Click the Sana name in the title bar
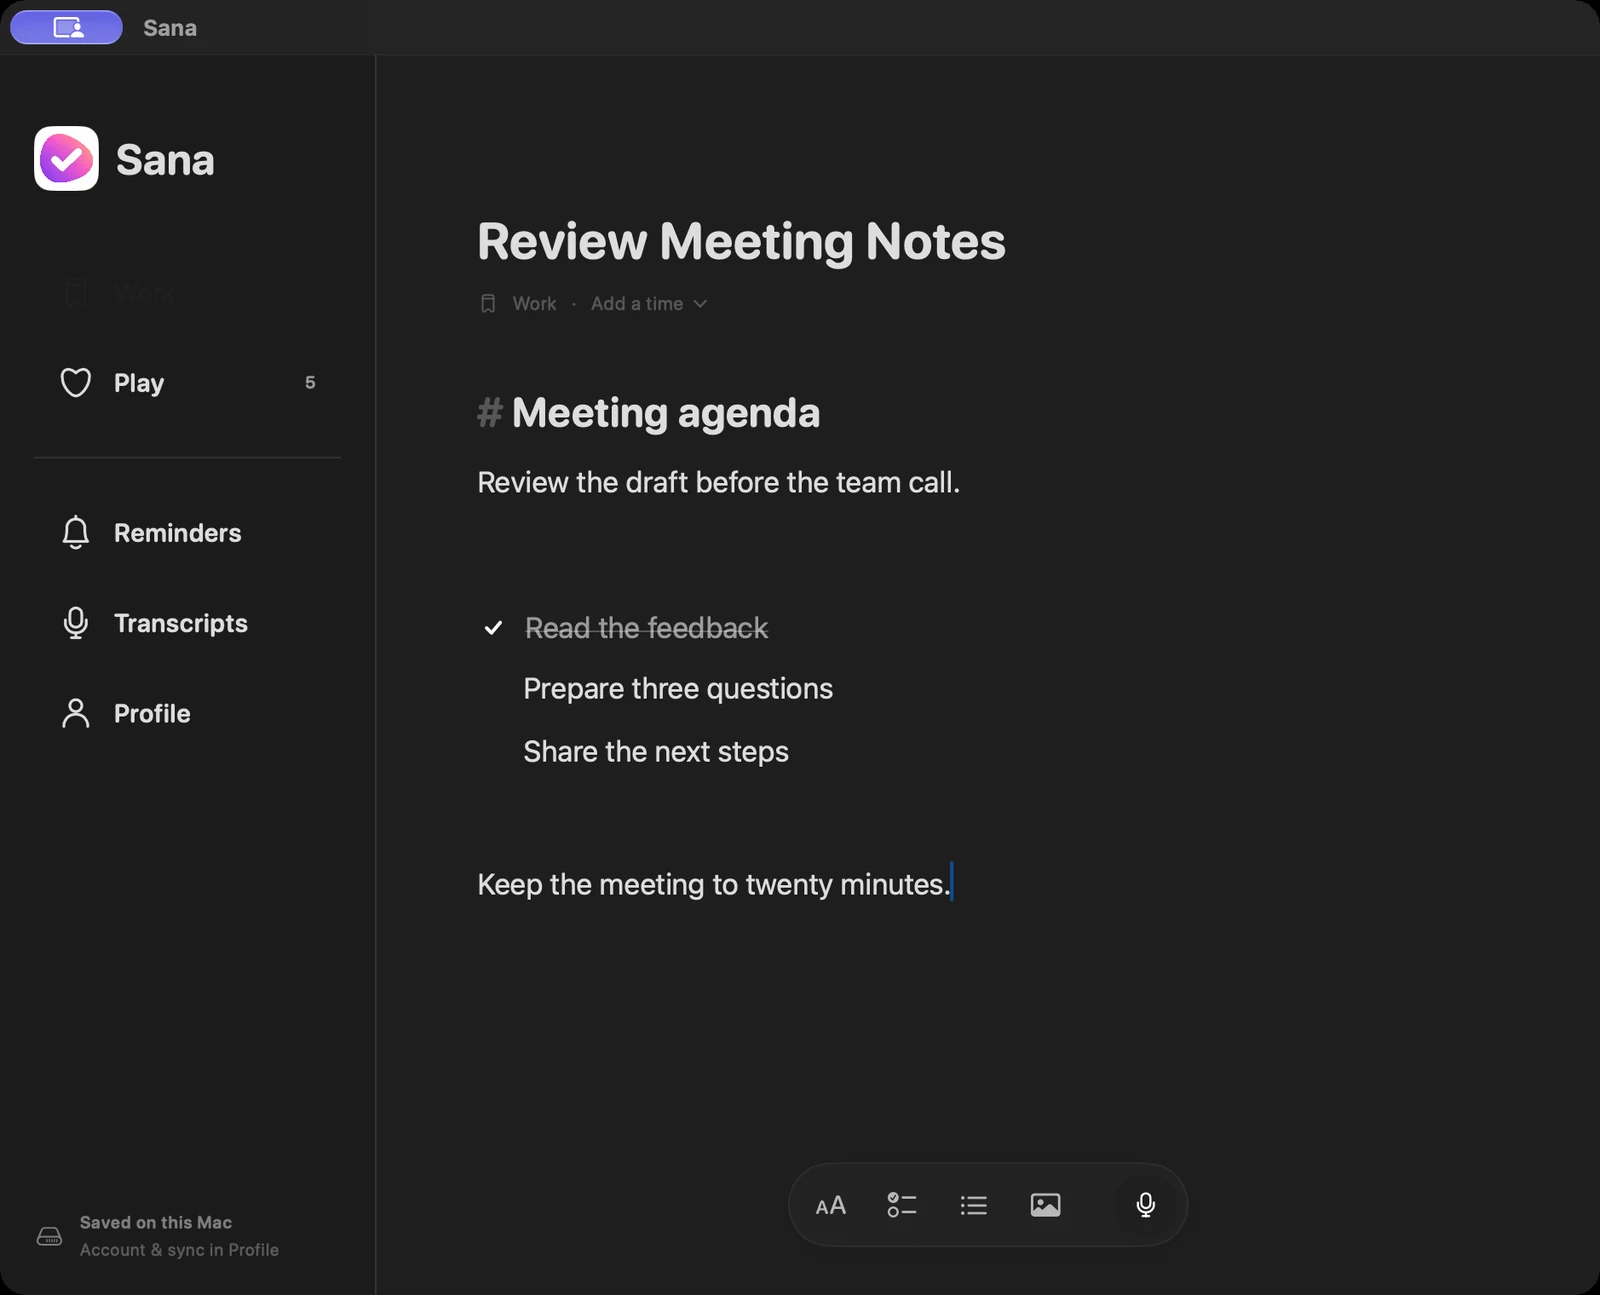1600x1295 pixels. point(170,28)
